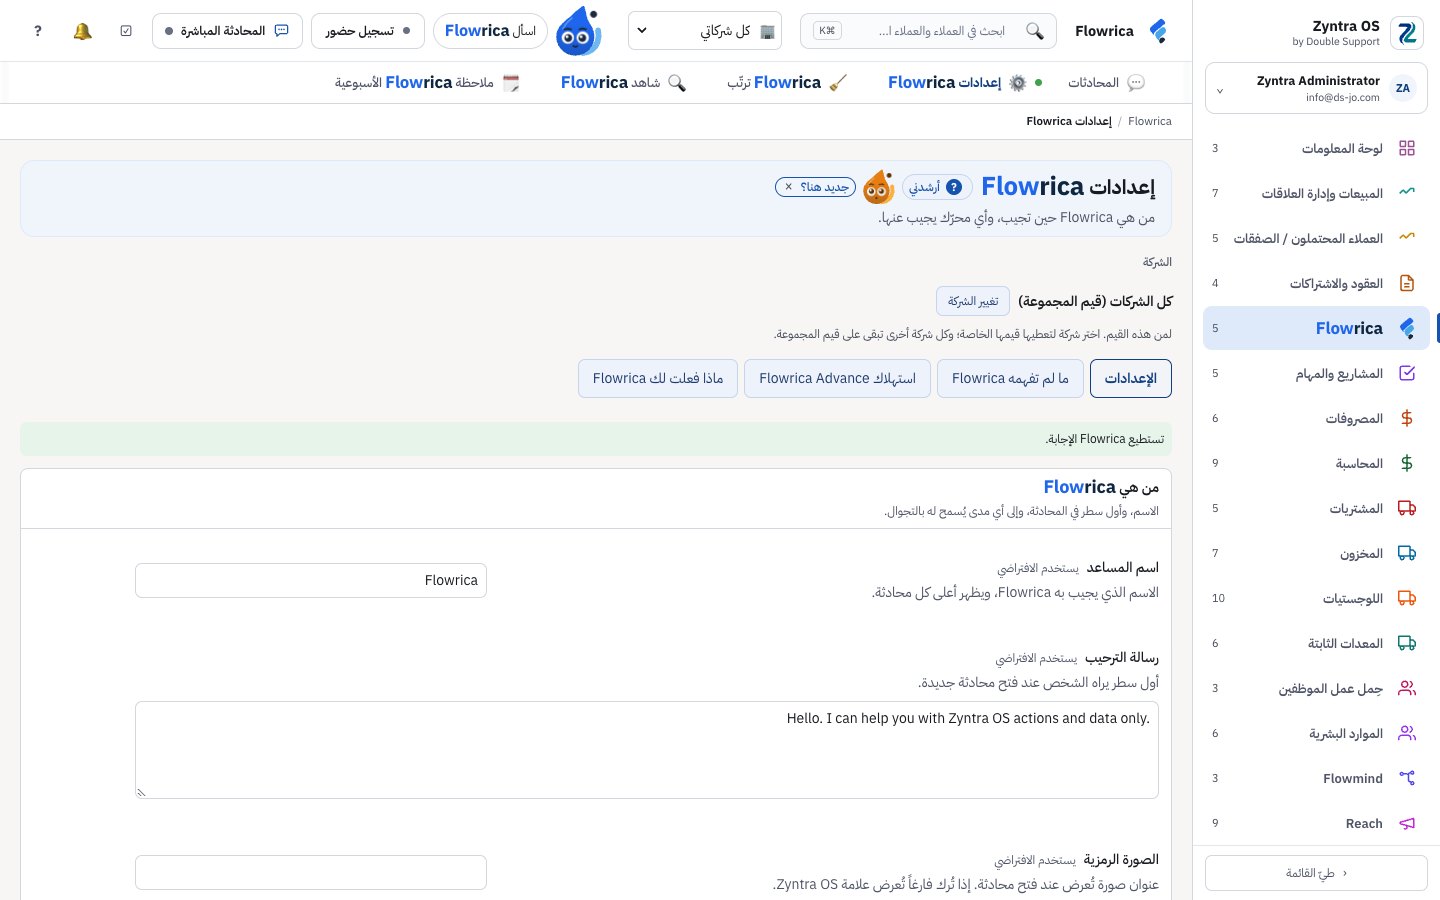Select ماذا فعلت لك Flowrica sub-tab
The height and width of the screenshot is (900, 1440).
pyautogui.click(x=658, y=378)
